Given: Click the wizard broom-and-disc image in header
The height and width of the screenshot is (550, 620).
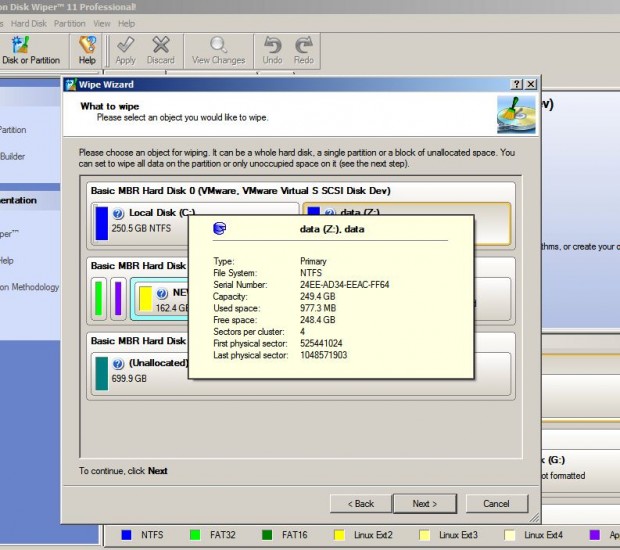Looking at the screenshot, I should (x=516, y=115).
